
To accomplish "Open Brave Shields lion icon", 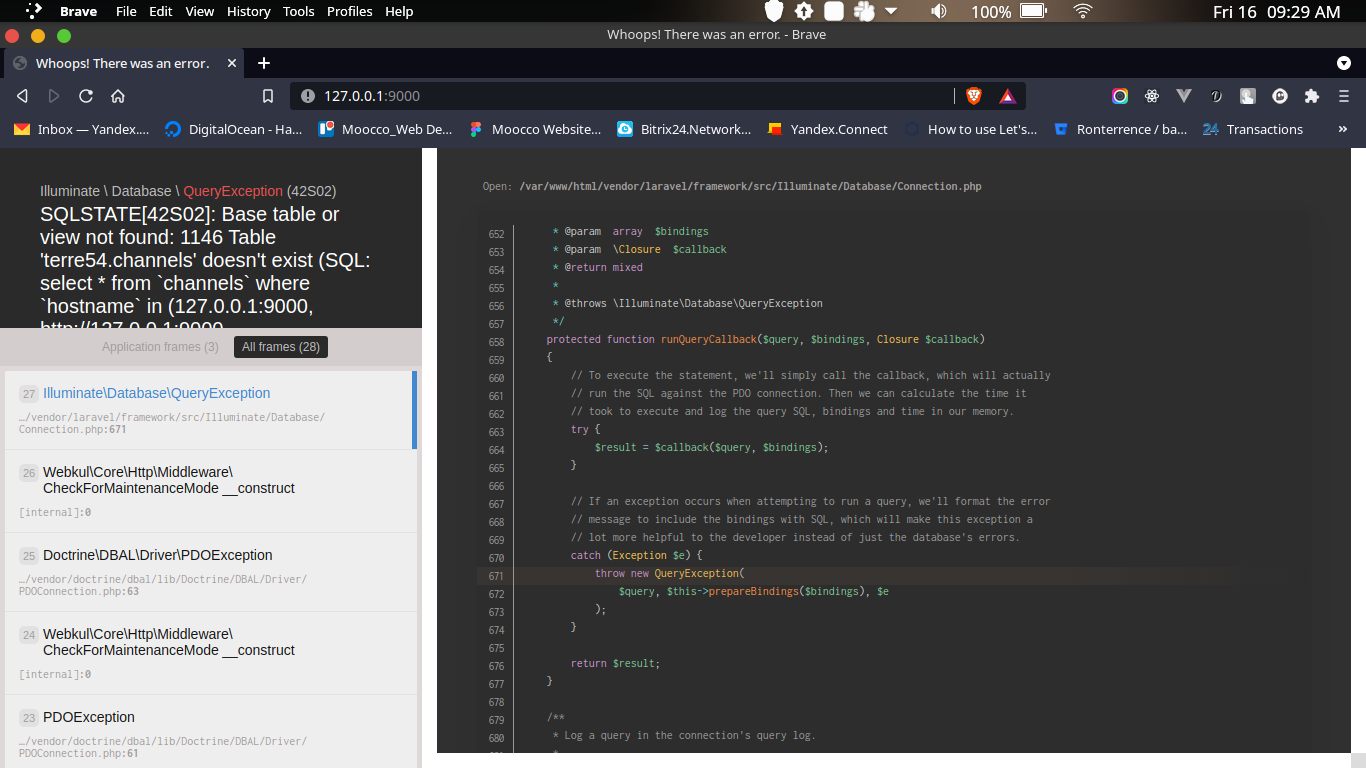I will click(x=974, y=96).
